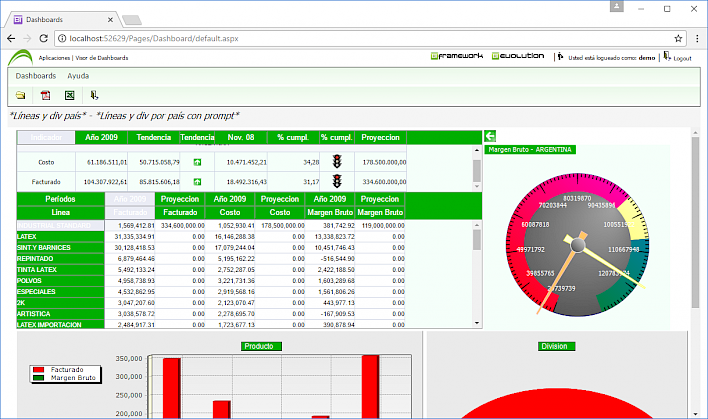Click the open folder toolbar icon

click(20, 95)
